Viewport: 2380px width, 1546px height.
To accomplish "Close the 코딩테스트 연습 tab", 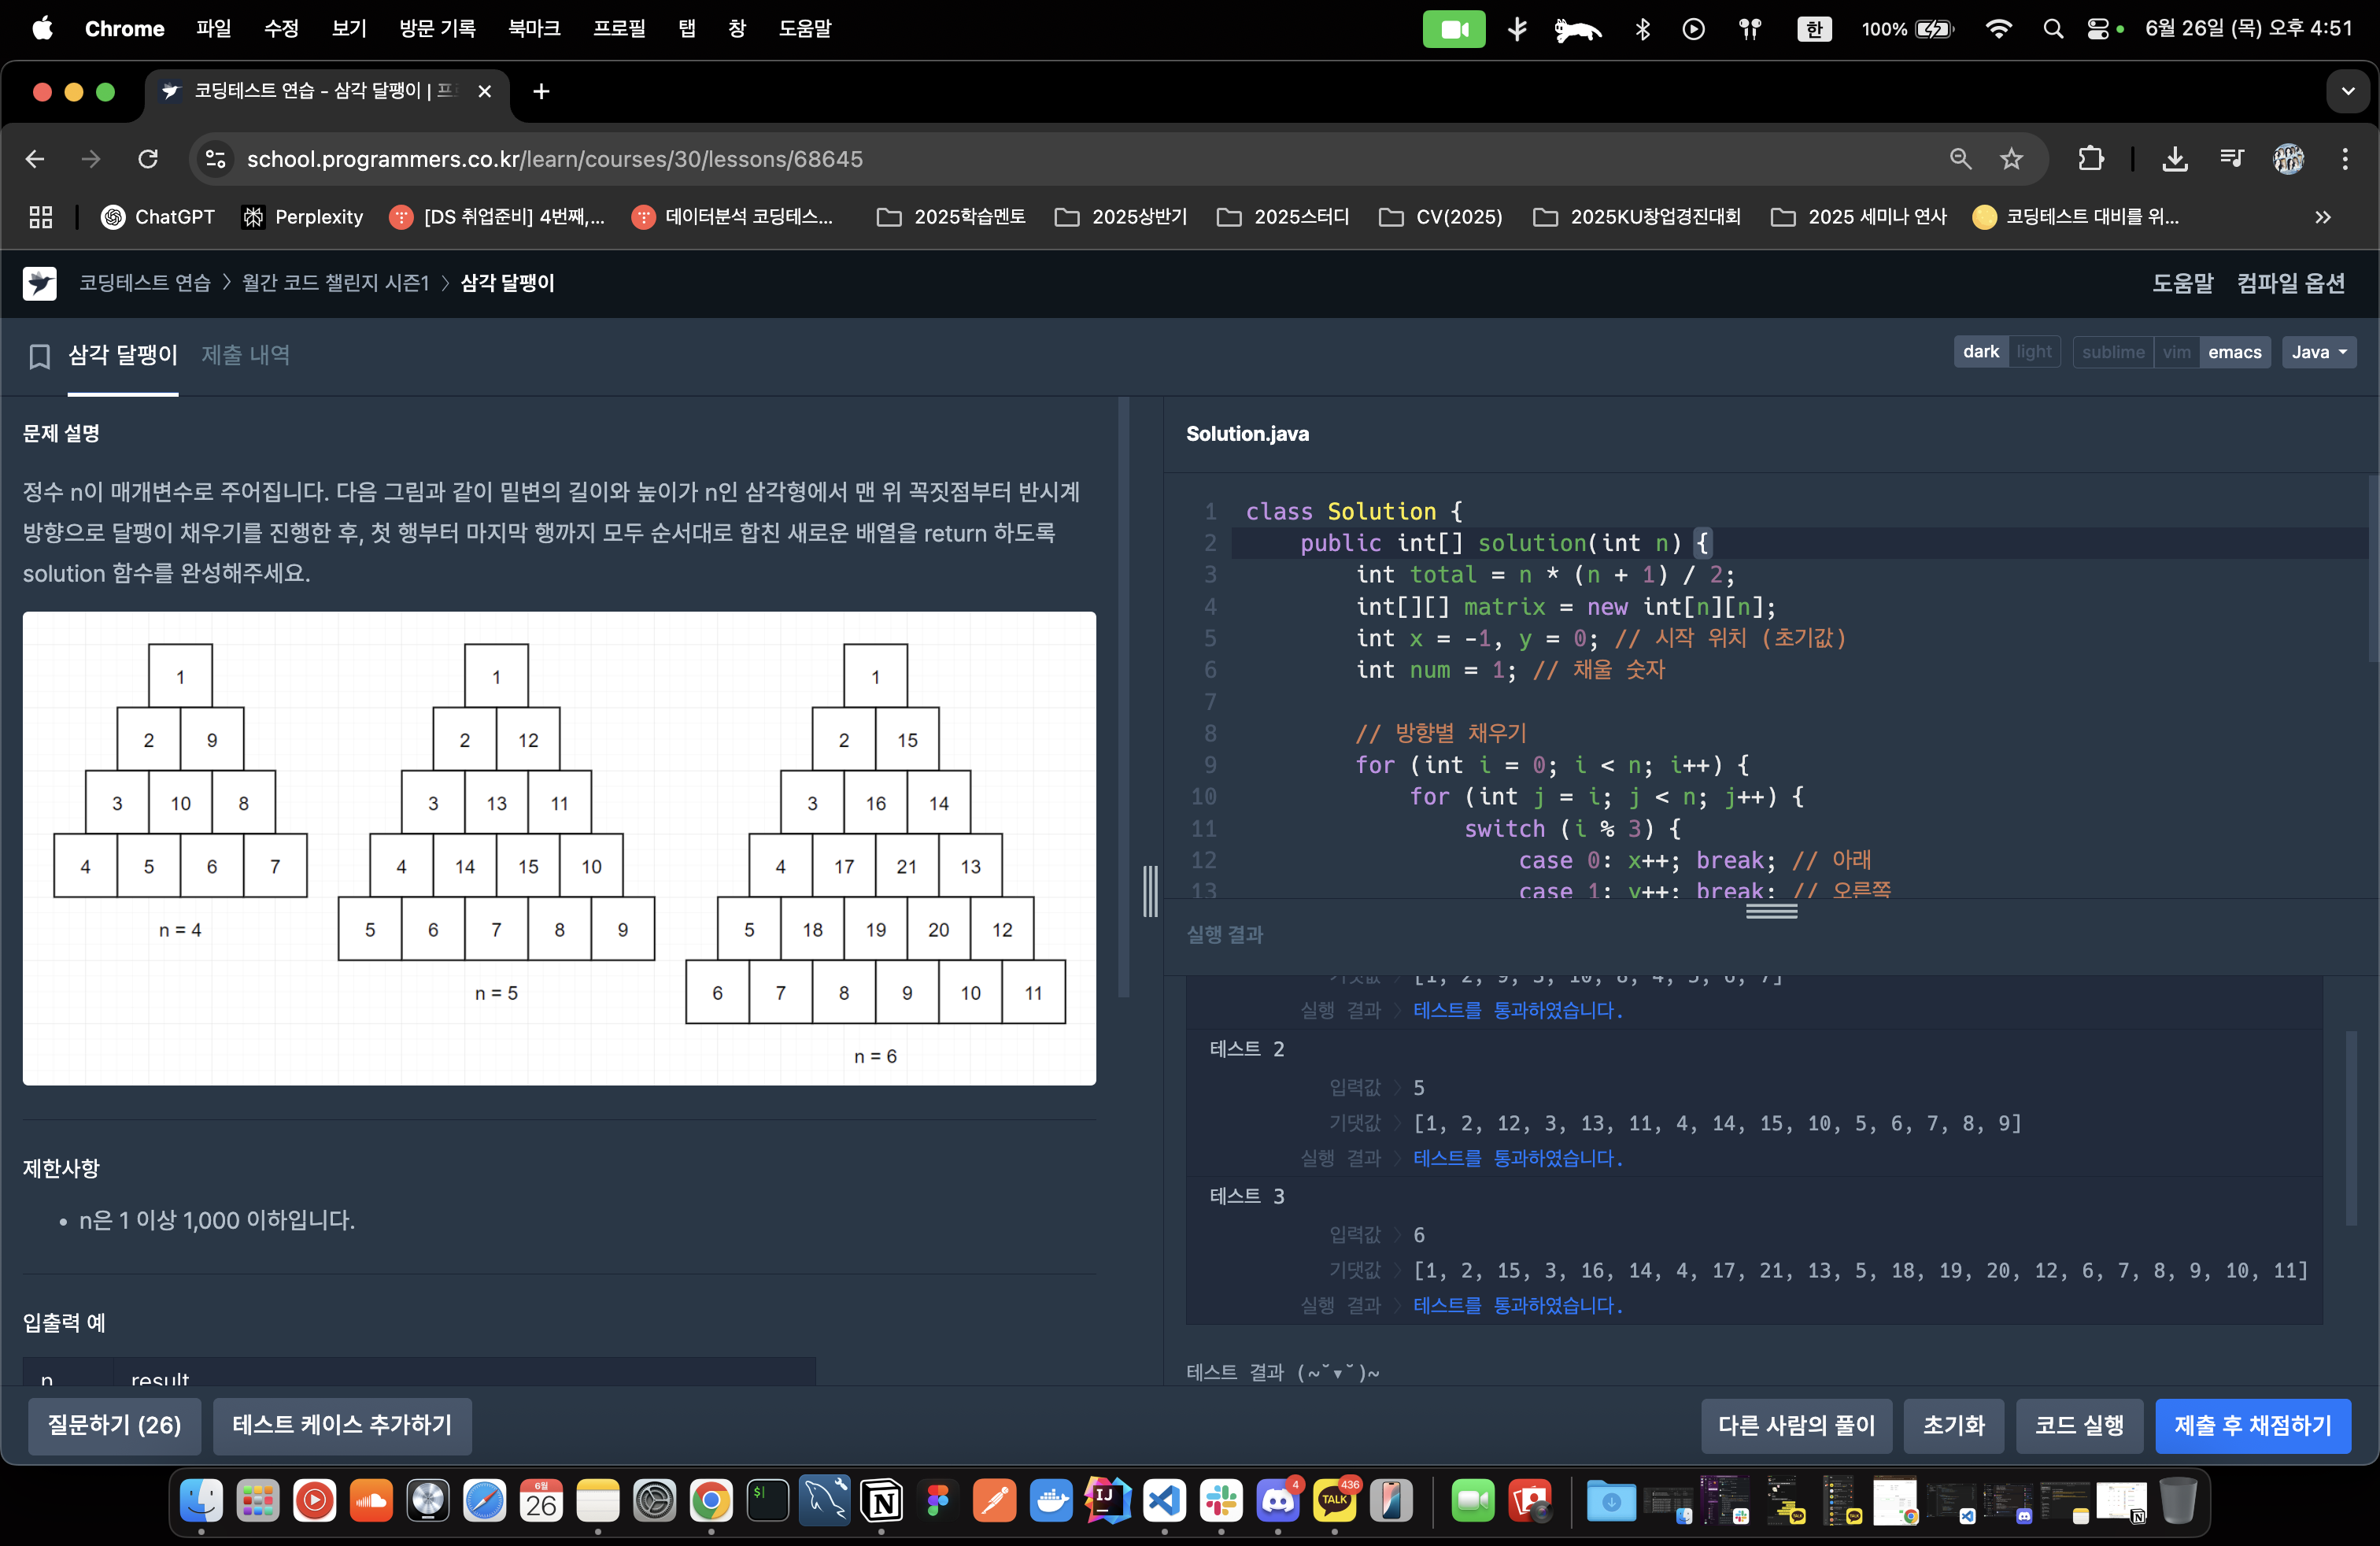I will tap(485, 92).
